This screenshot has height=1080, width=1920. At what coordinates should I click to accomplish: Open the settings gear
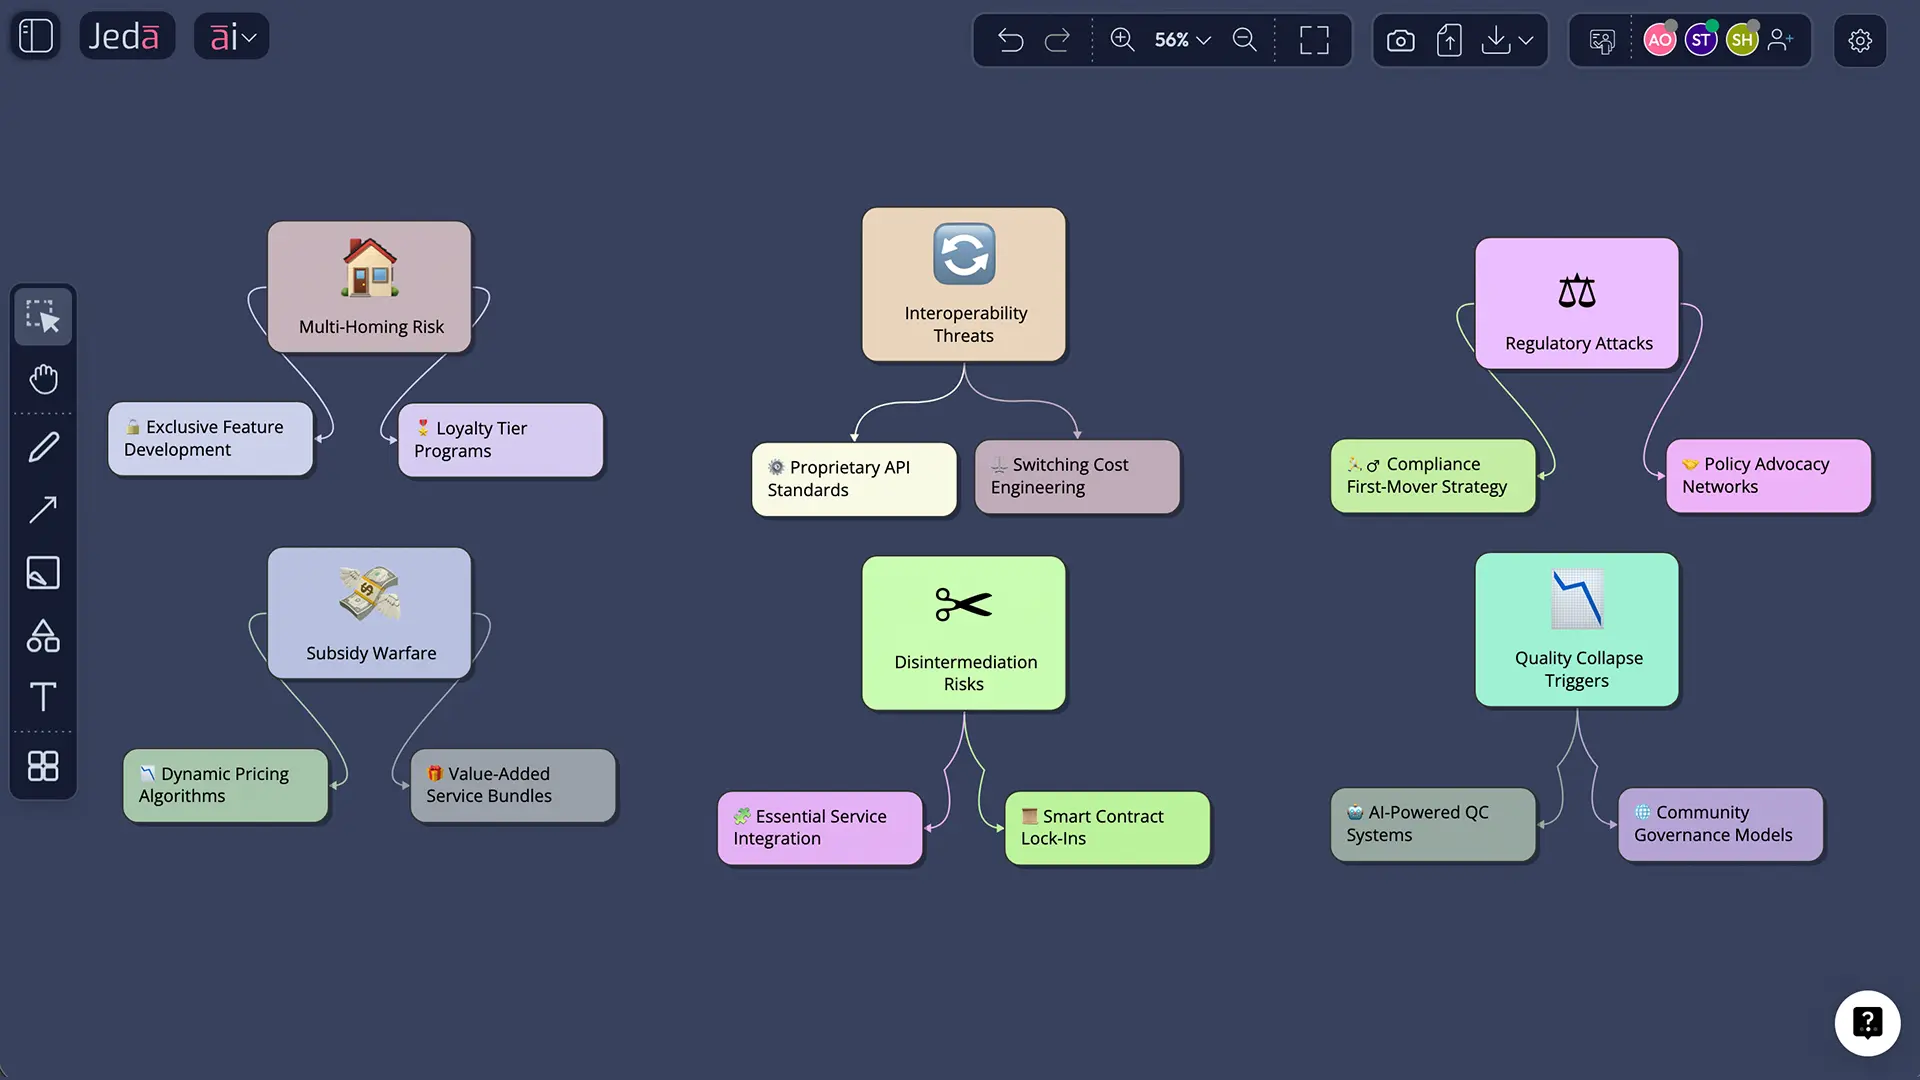(x=1860, y=40)
